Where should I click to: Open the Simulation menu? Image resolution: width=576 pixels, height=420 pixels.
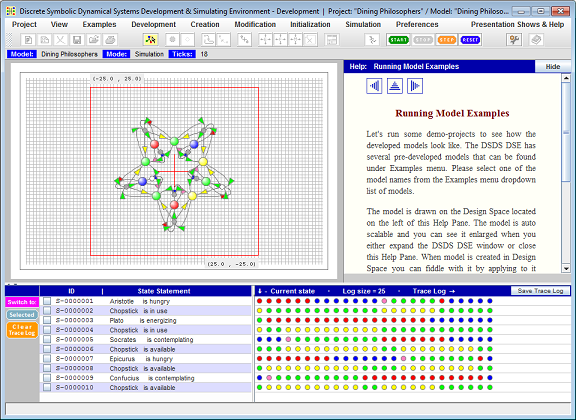[363, 25]
